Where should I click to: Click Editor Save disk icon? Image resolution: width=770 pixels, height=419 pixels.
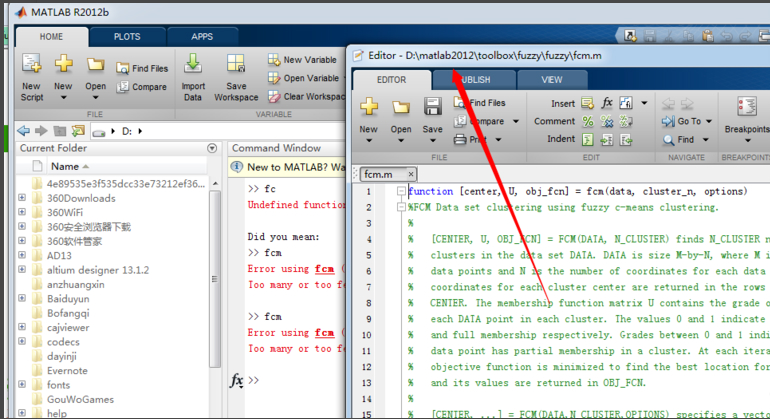(x=433, y=107)
